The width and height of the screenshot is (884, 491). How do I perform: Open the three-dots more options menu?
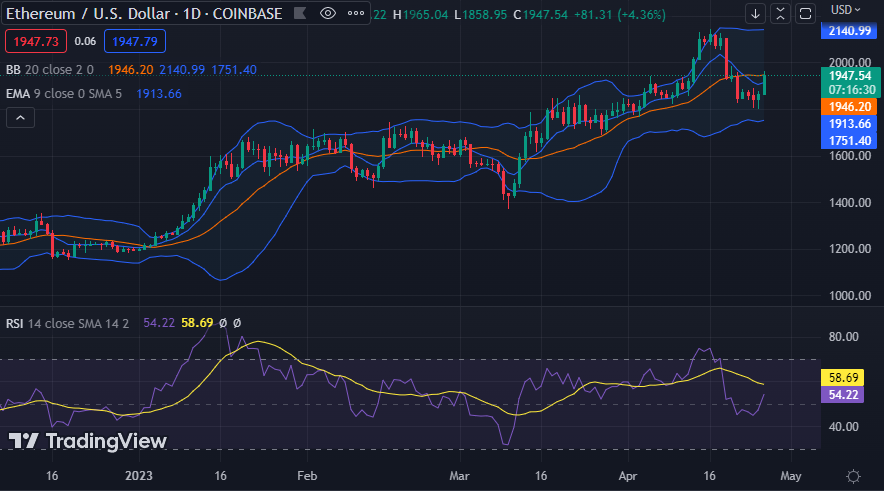pos(356,14)
